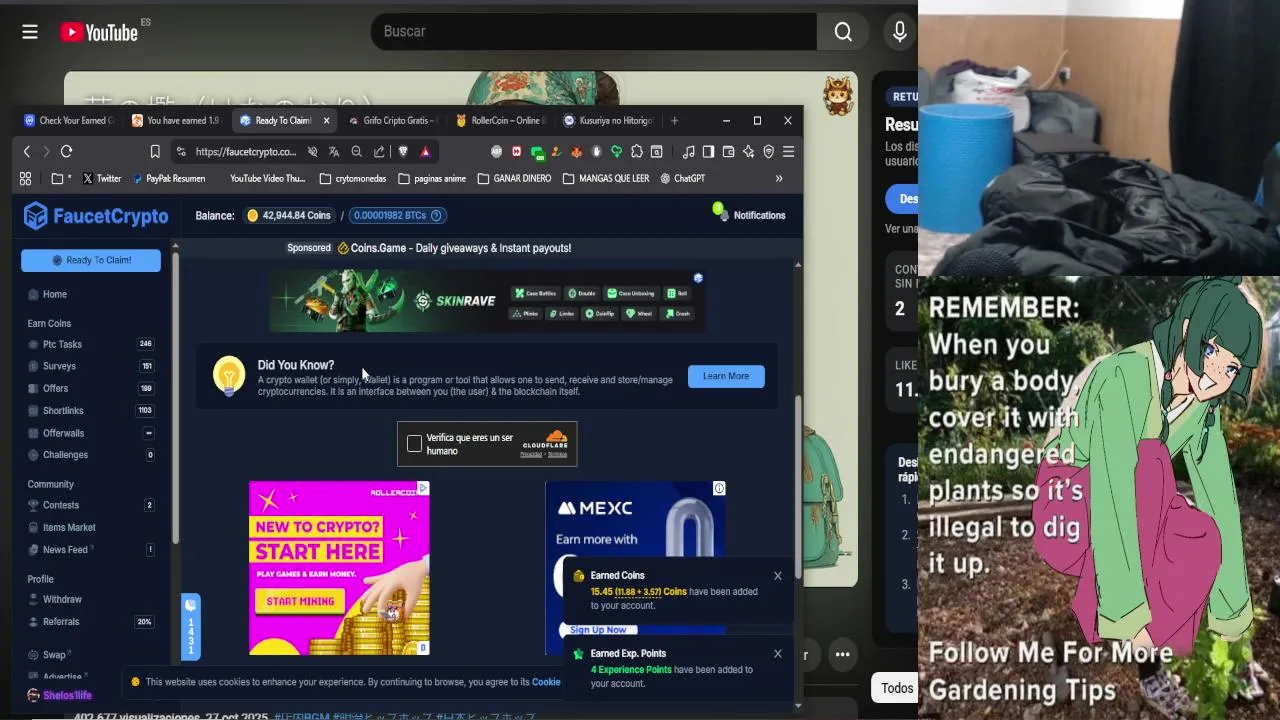Open Items Market in sidebar
Image resolution: width=1280 pixels, height=720 pixels.
(69, 528)
